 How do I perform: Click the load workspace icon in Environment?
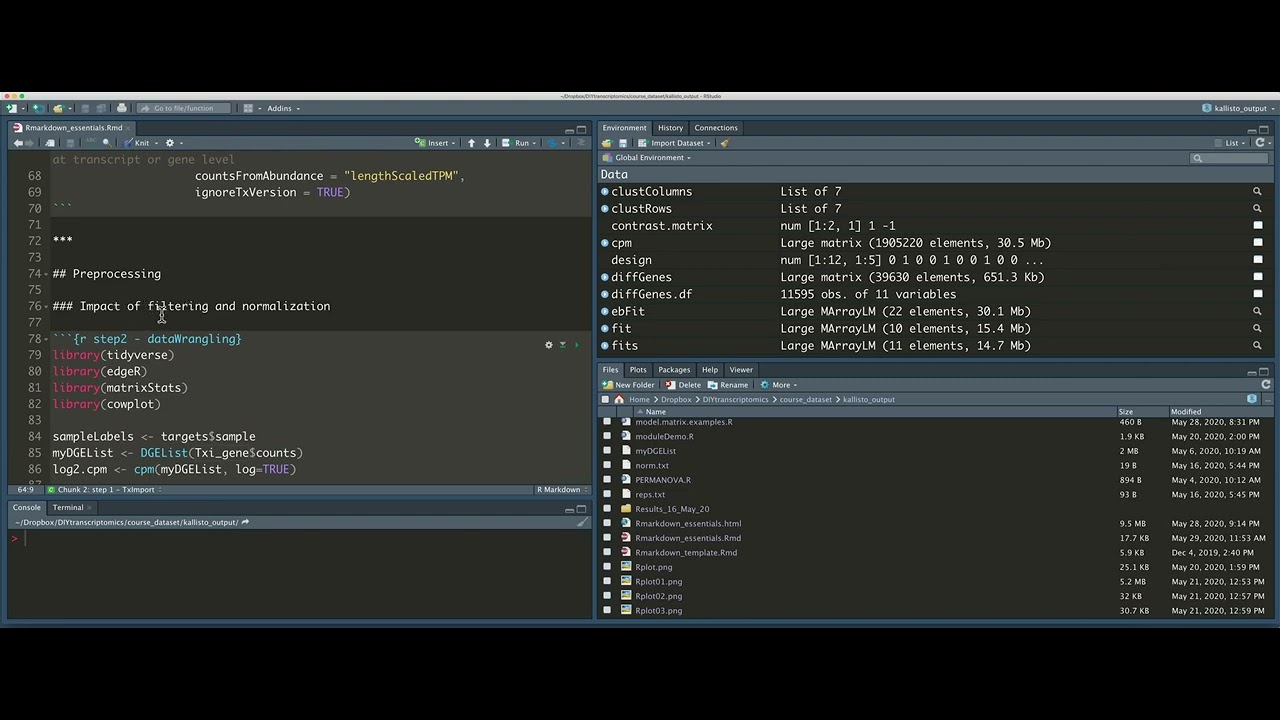coord(607,143)
